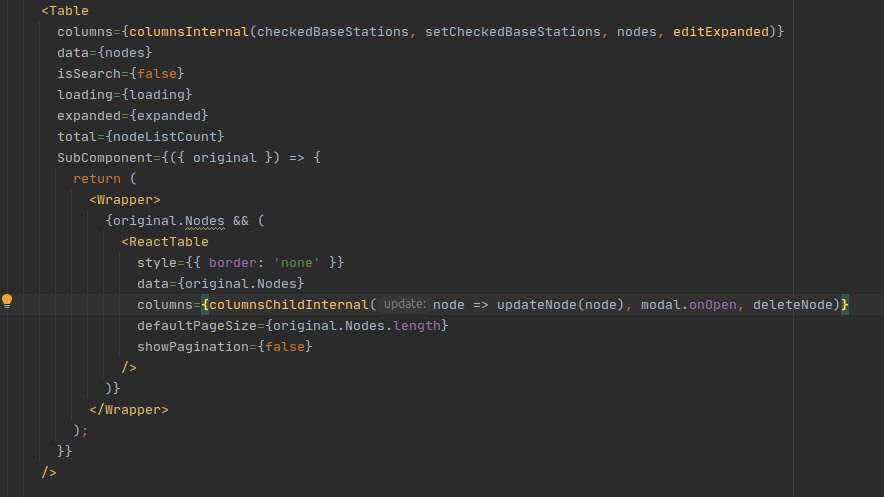The image size is (884, 497).
Task: Click 'false' value in isSearch line
Action: (x=157, y=74)
